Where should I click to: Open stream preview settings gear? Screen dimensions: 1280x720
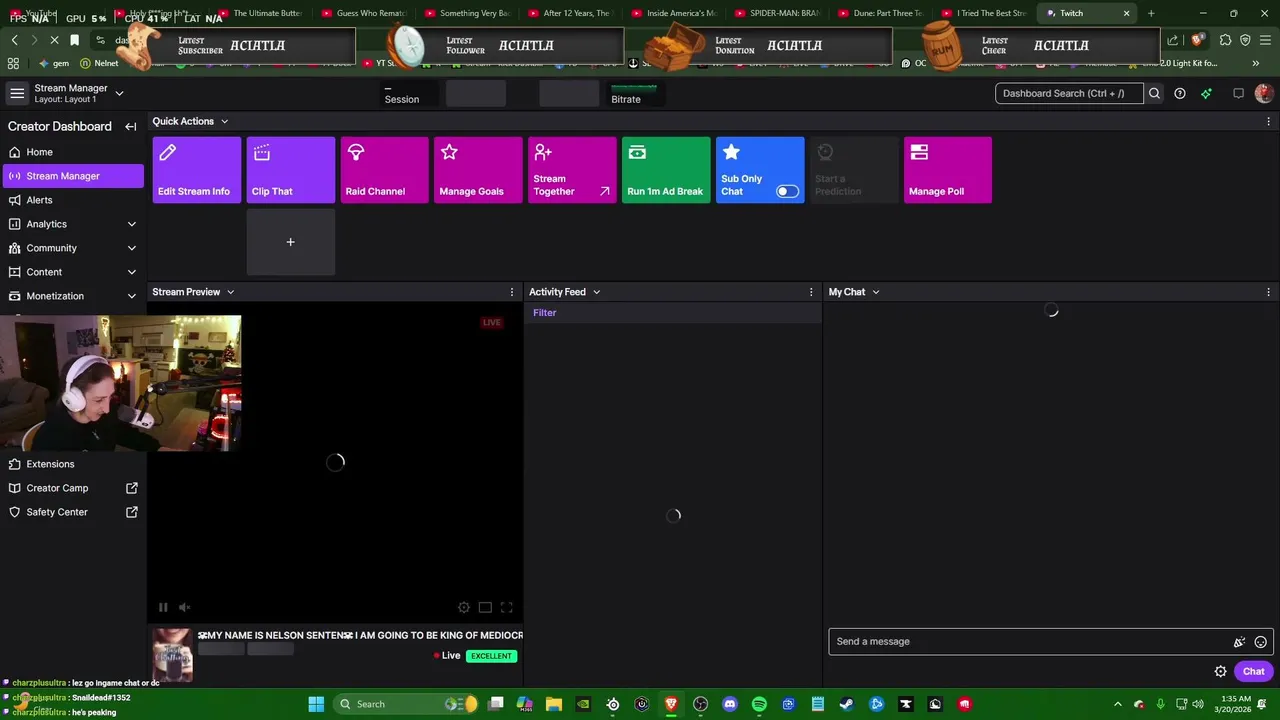click(464, 607)
